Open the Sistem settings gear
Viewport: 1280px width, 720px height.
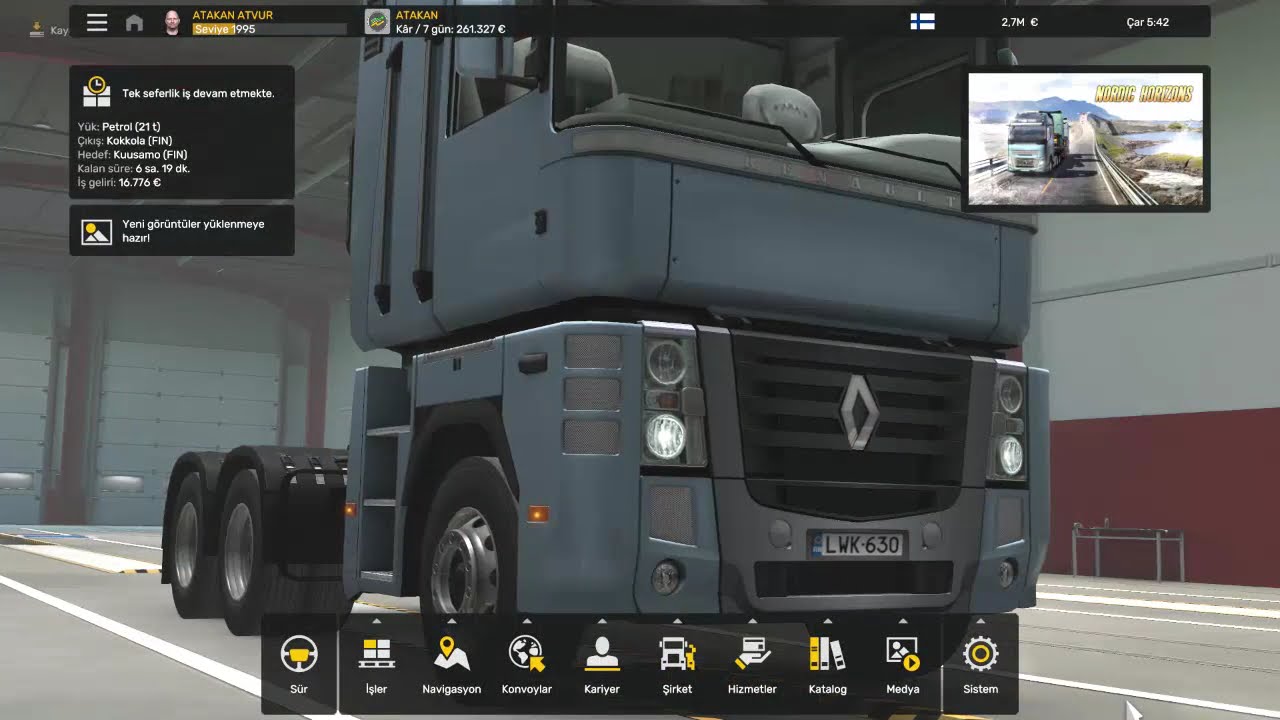980,664
